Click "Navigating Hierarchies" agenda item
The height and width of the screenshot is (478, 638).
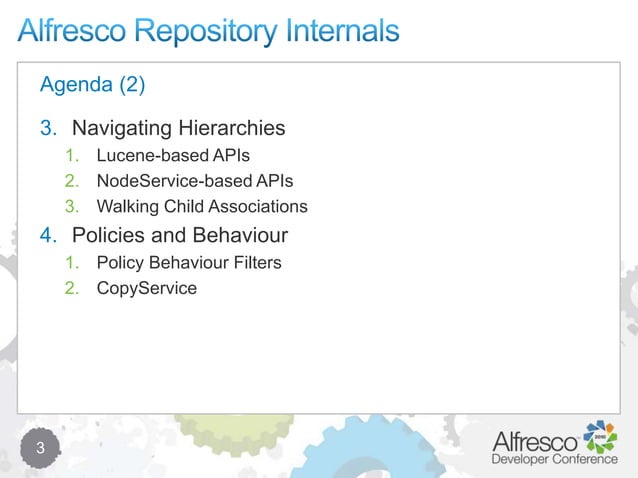coord(179,128)
